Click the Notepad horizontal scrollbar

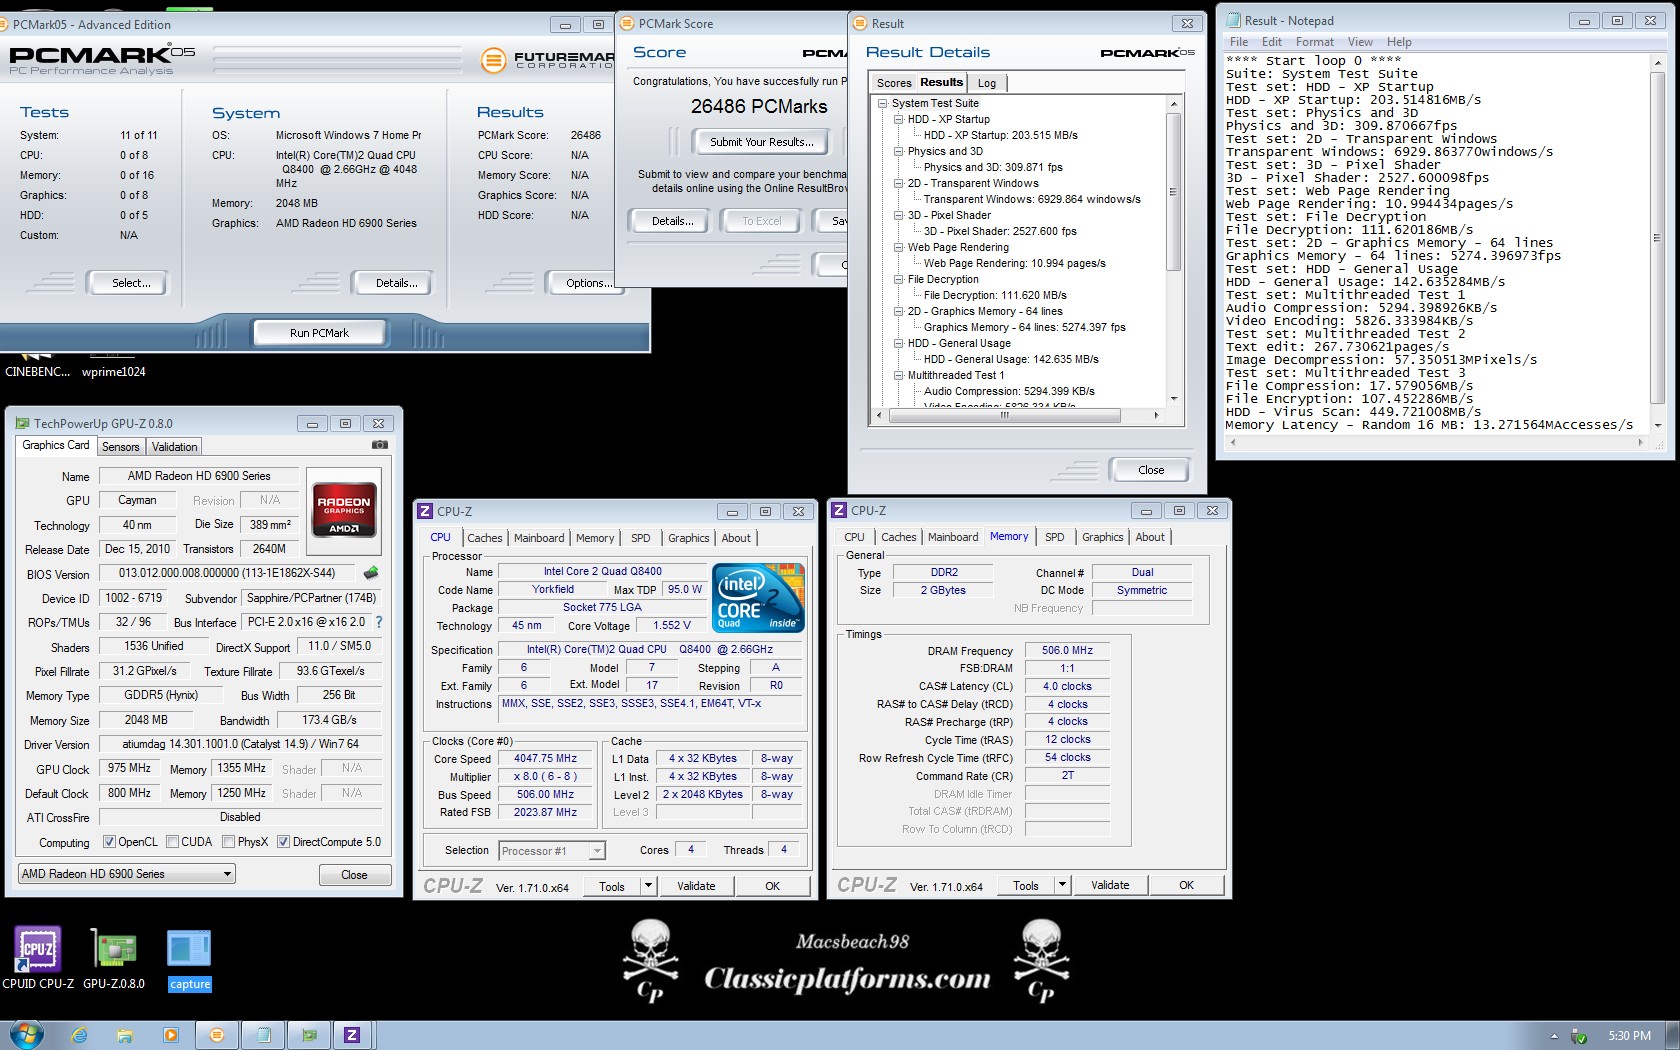tap(1435, 441)
